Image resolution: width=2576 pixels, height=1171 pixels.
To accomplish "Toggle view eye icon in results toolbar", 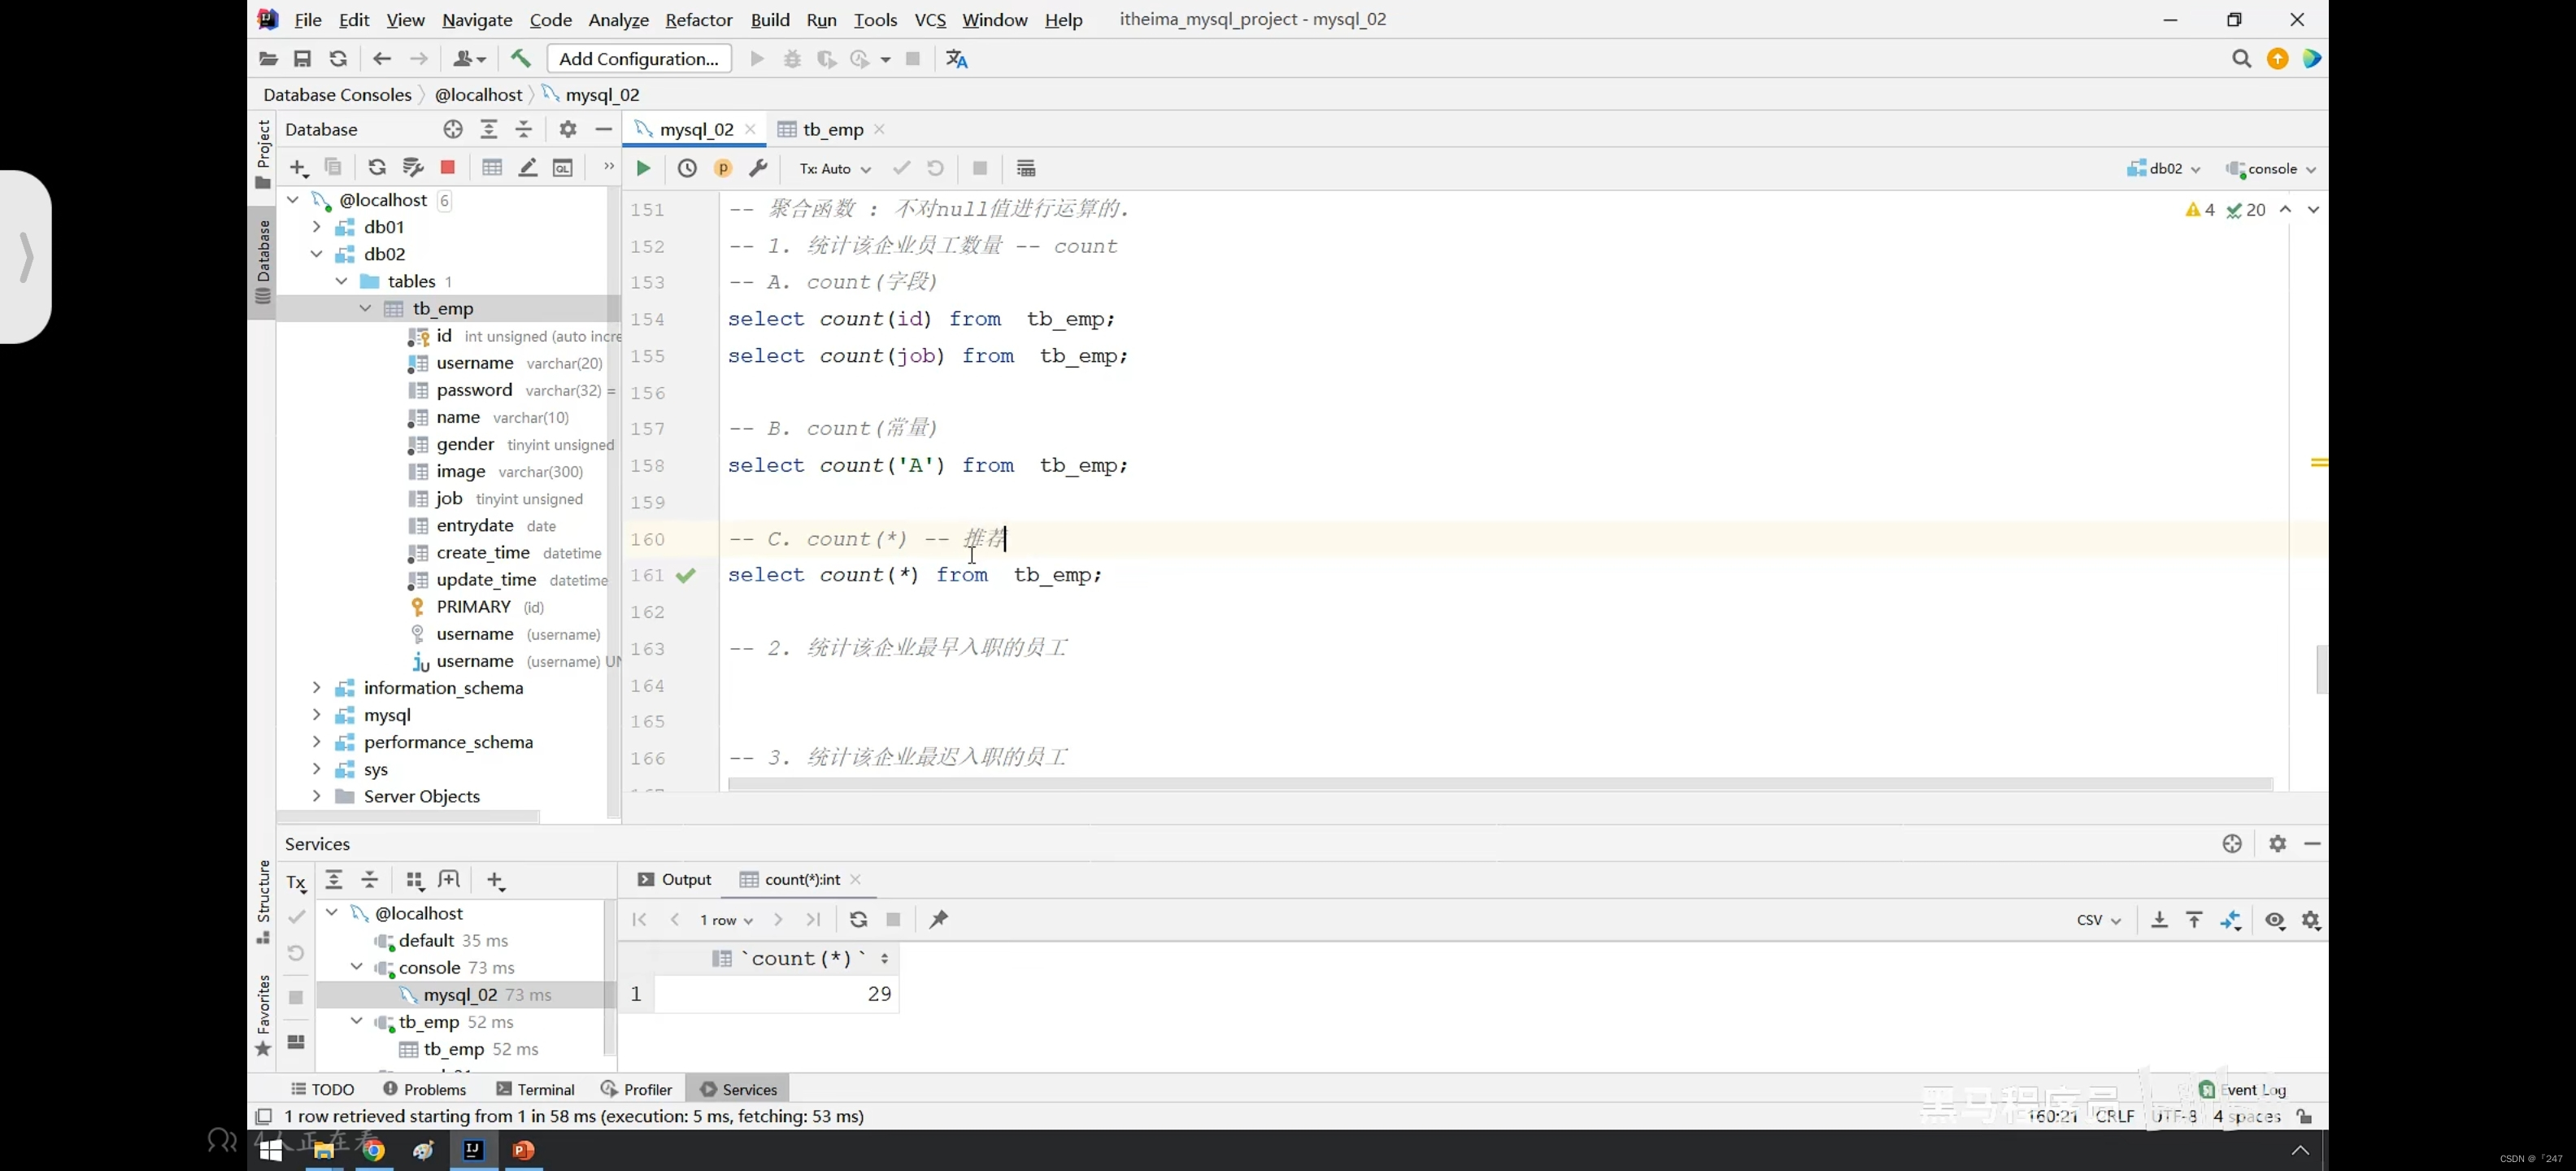I will [2275, 920].
